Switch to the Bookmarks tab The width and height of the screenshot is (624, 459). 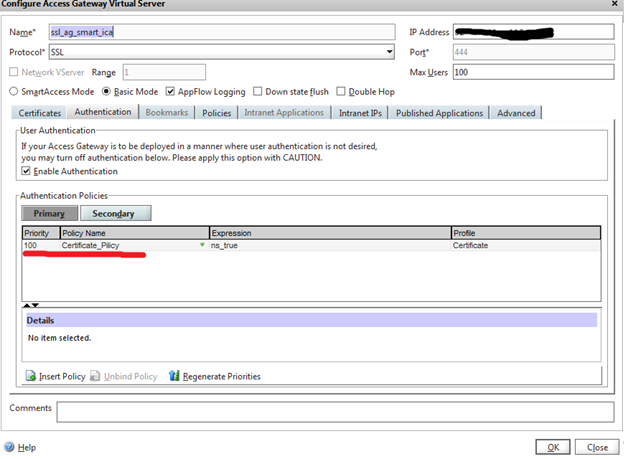167,113
